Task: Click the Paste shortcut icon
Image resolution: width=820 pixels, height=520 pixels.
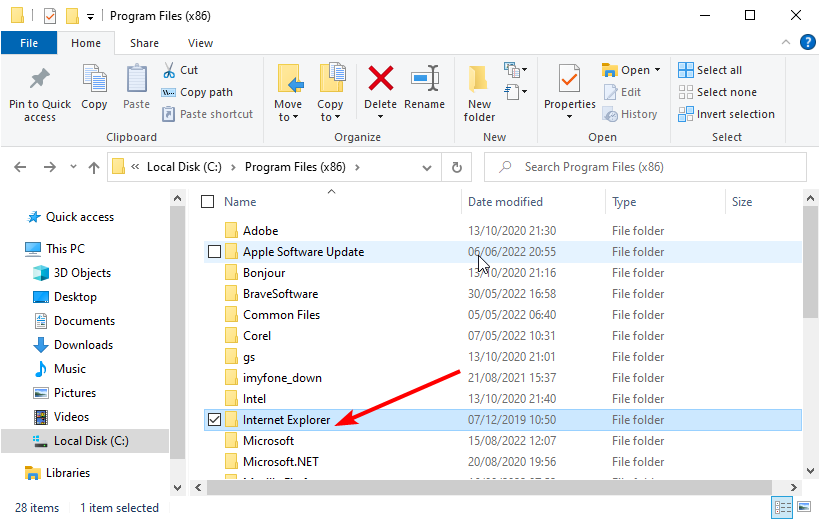Action: 168,114
